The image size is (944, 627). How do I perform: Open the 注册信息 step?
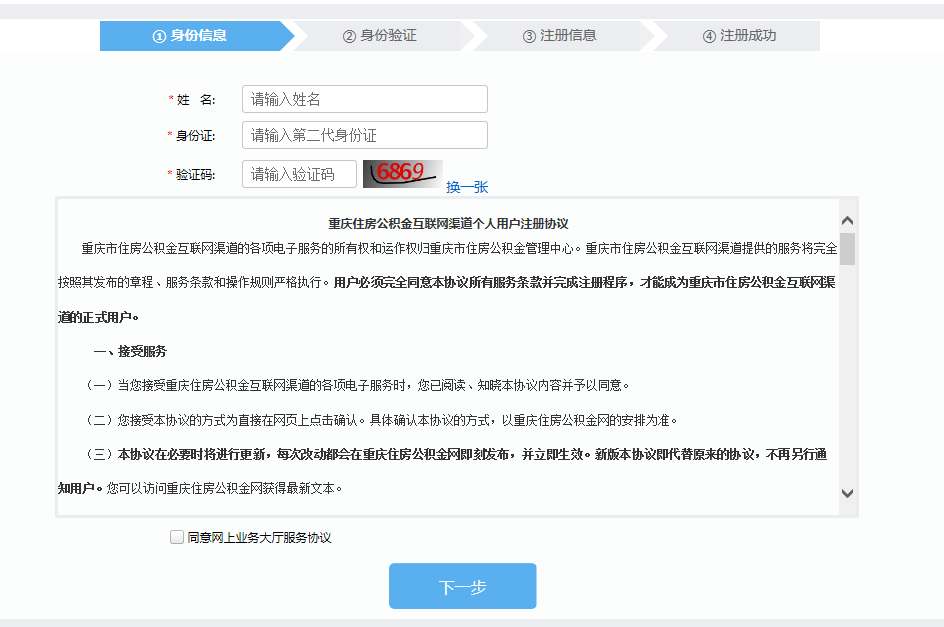coord(560,36)
